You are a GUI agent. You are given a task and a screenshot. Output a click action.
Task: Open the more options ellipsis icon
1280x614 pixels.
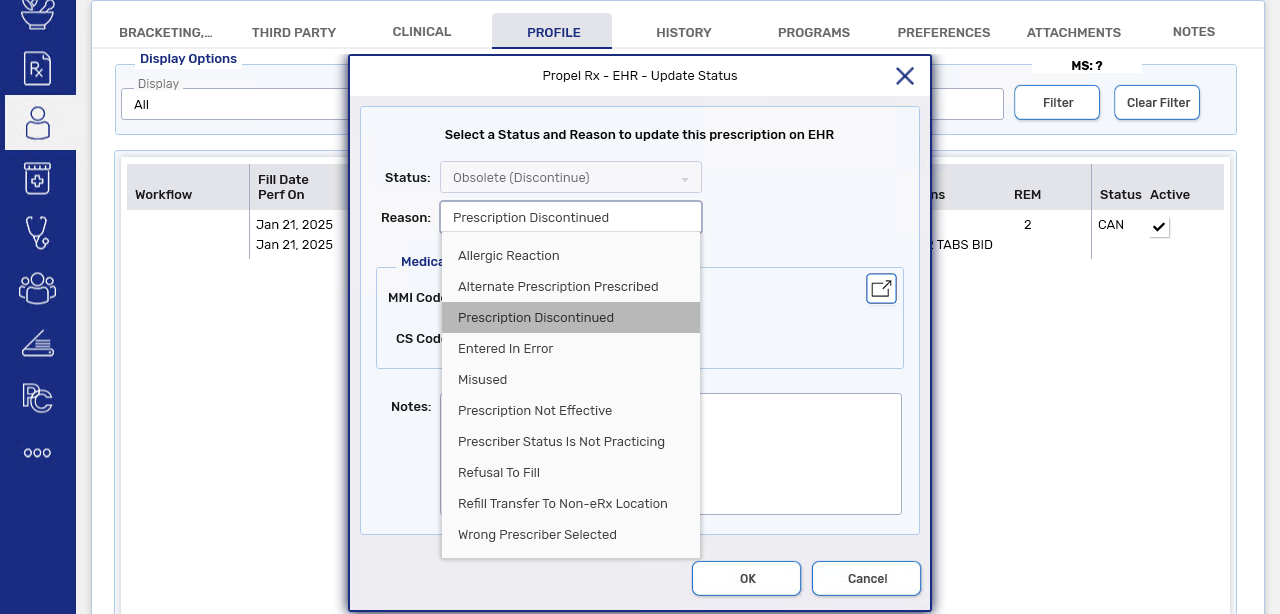[x=37, y=453]
